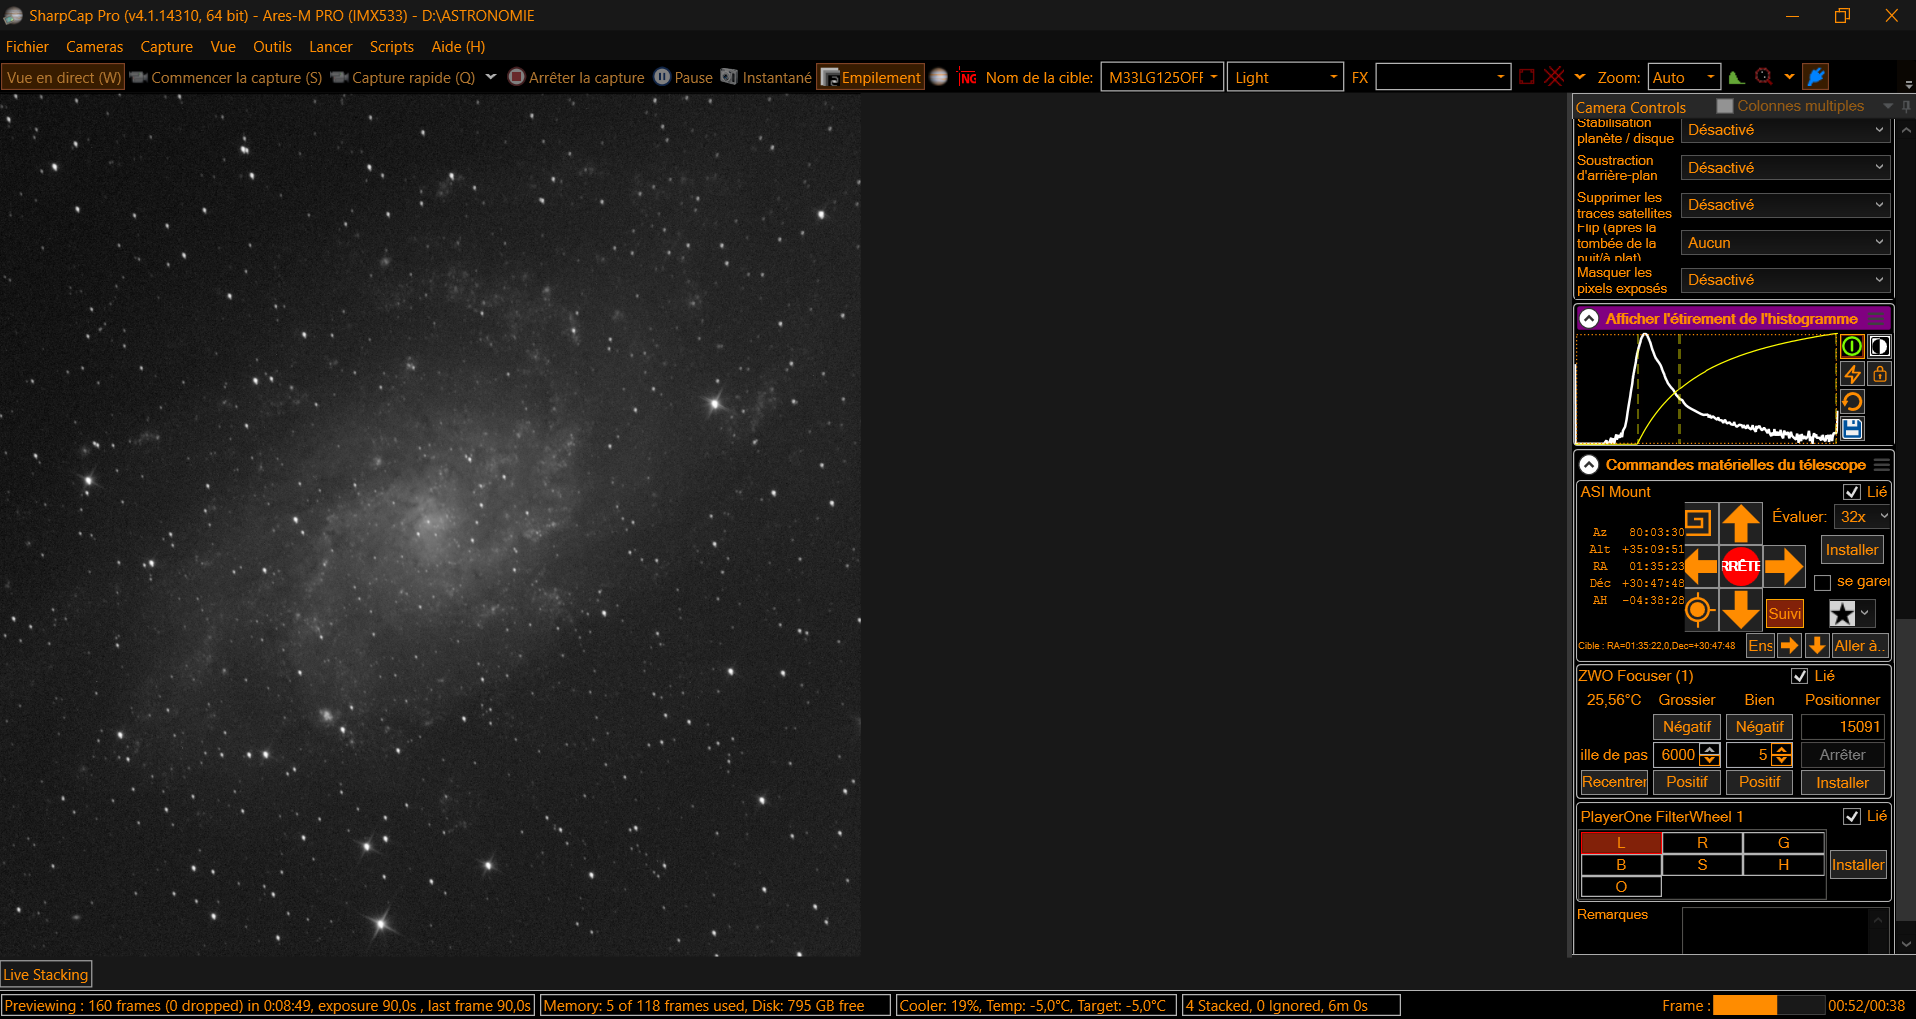Image resolution: width=1916 pixels, height=1019 pixels.
Task: Toggle the red selection area square icon
Action: pos(1527,77)
